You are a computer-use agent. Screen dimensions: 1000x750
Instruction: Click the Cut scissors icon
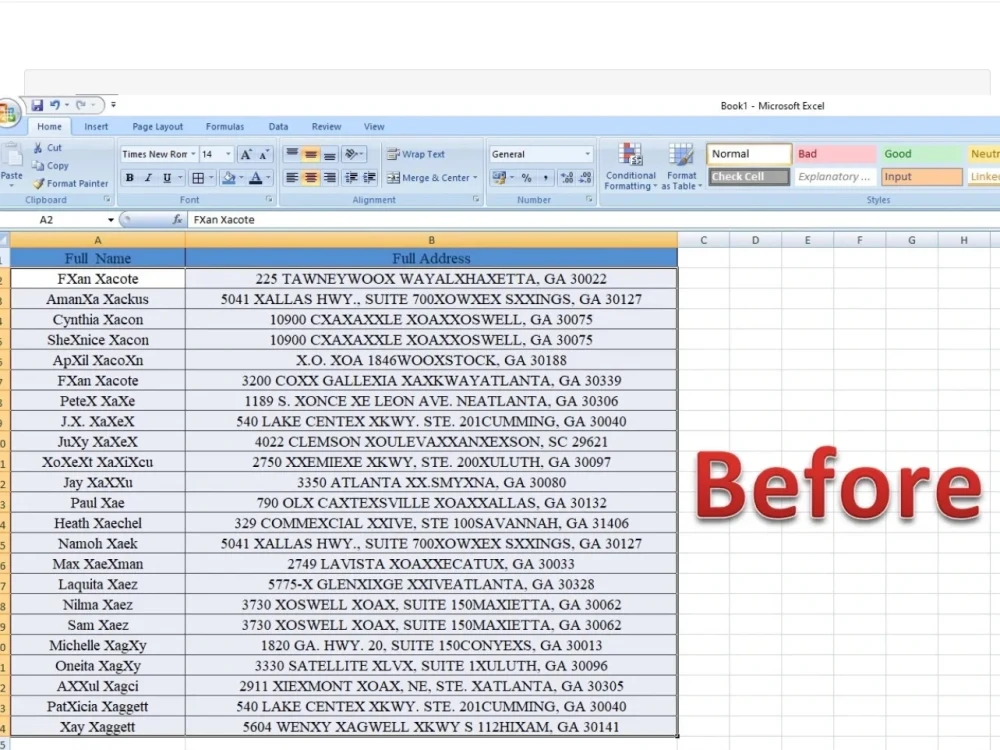click(38, 148)
